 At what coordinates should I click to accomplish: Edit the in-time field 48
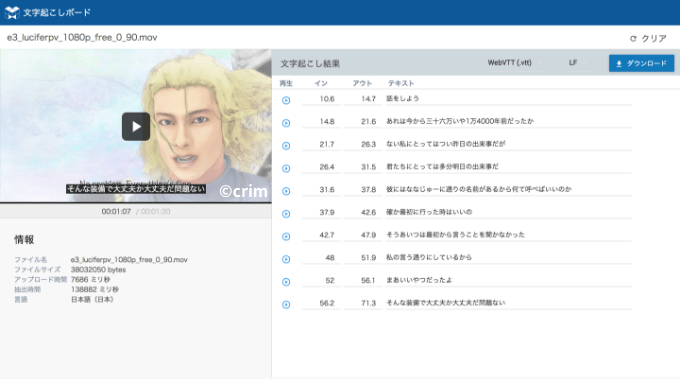(321, 258)
